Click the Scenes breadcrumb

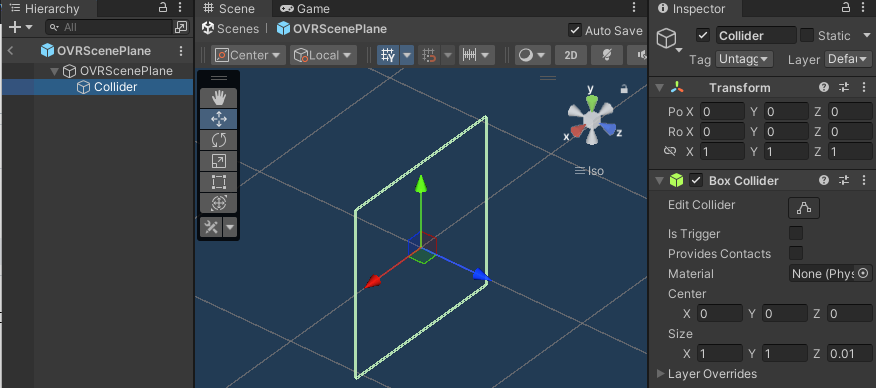click(x=231, y=29)
